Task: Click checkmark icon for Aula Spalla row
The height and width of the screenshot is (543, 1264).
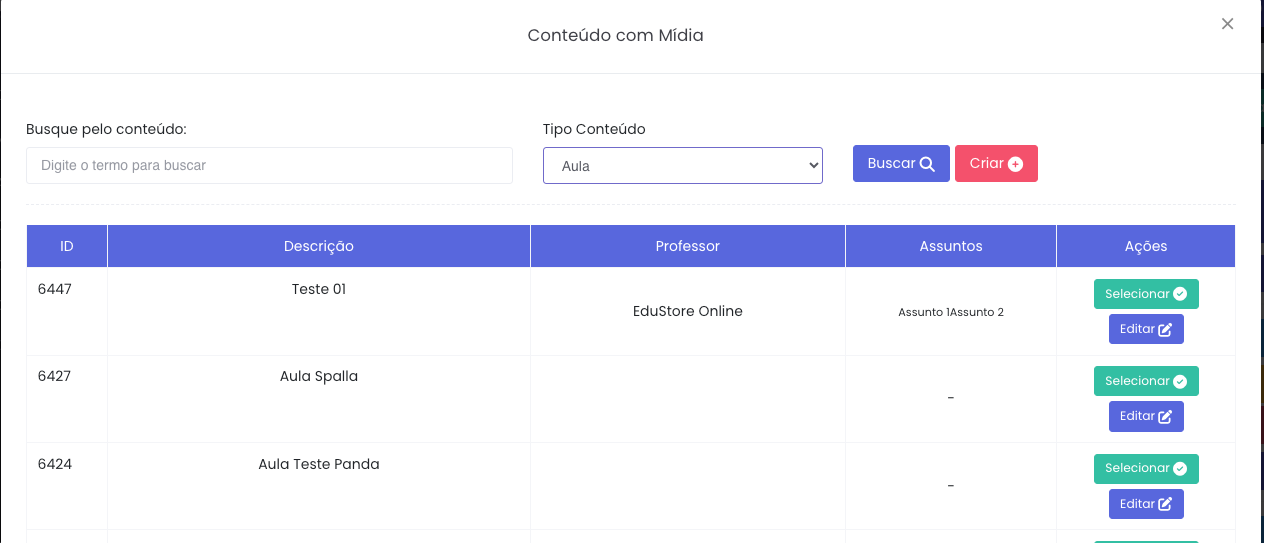Action: pos(1180,381)
